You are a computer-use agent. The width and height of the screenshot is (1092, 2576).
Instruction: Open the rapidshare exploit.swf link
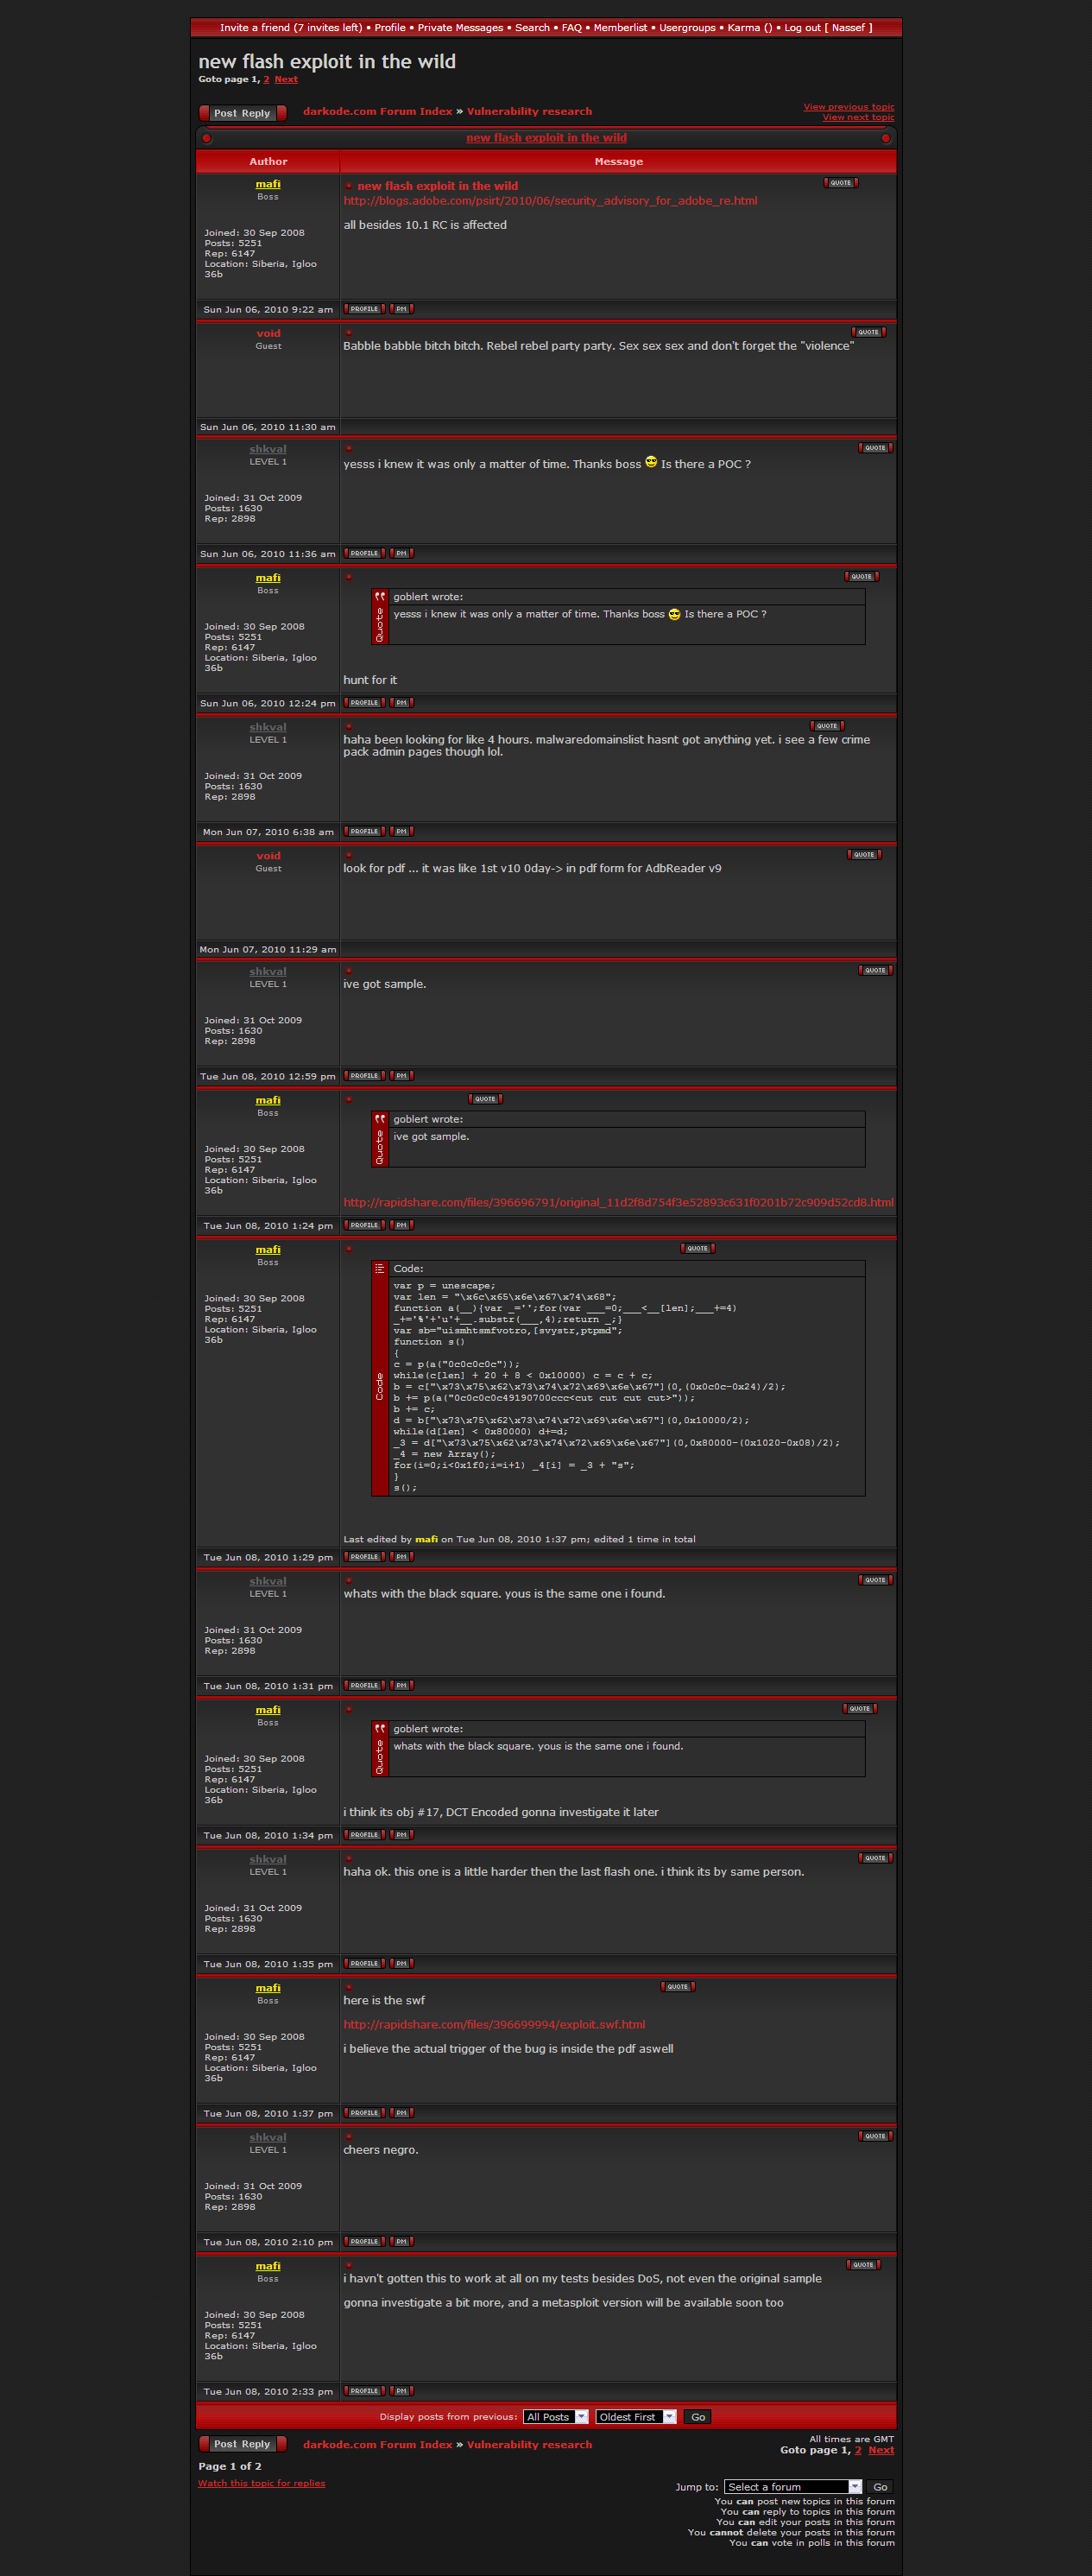click(494, 2024)
